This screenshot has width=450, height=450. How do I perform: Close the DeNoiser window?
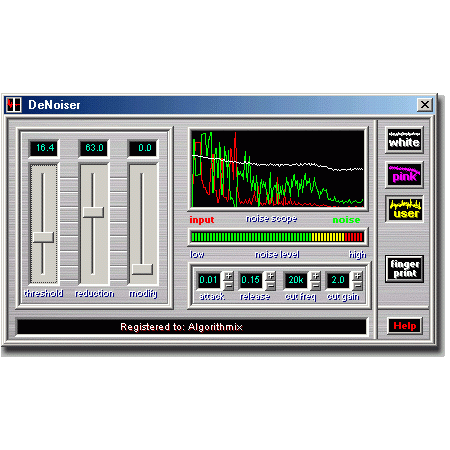pos(425,105)
